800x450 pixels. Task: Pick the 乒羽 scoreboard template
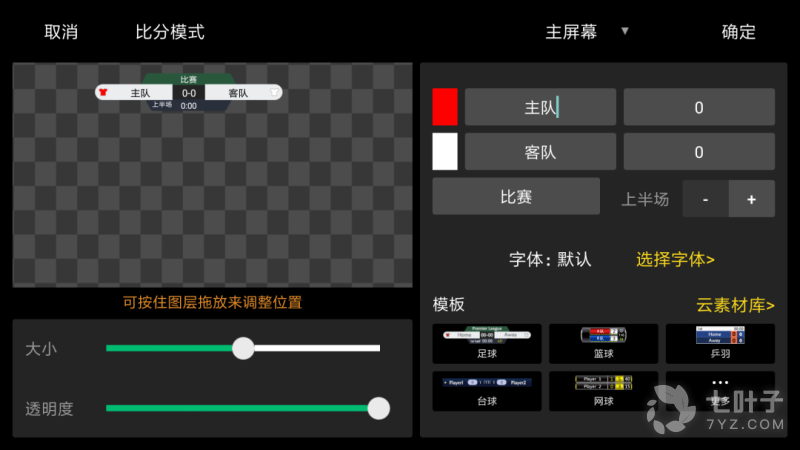pyautogui.click(x=720, y=343)
